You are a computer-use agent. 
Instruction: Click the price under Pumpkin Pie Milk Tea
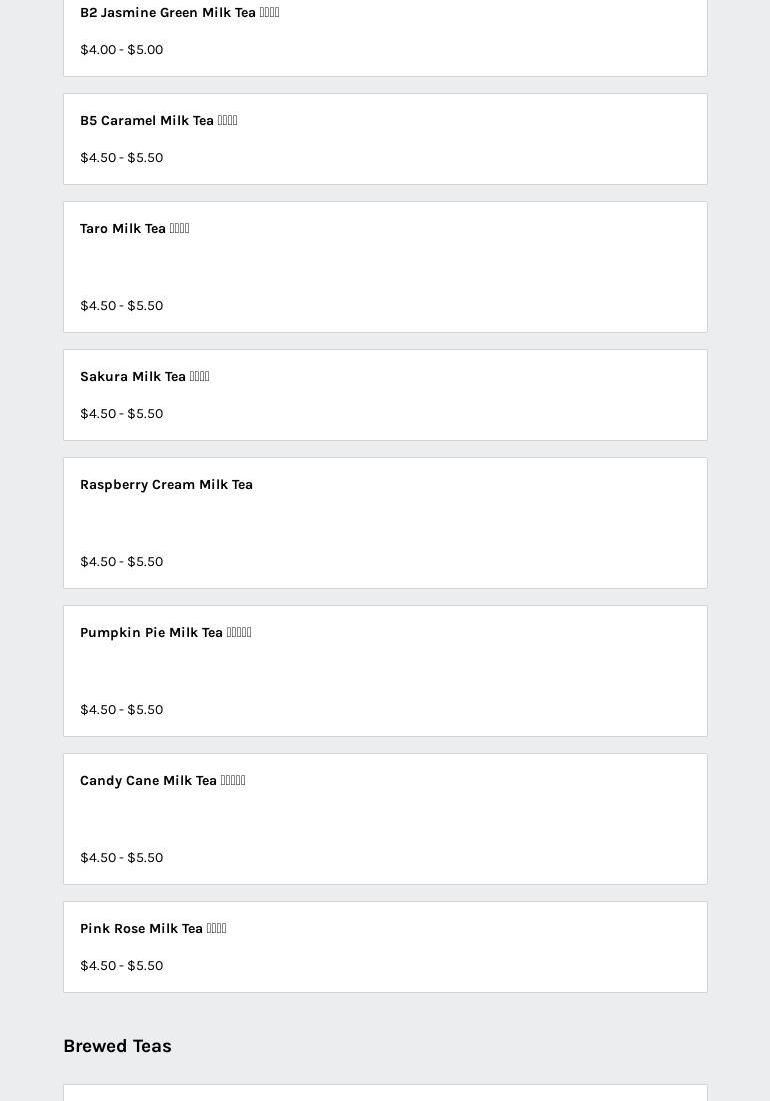click(122, 710)
